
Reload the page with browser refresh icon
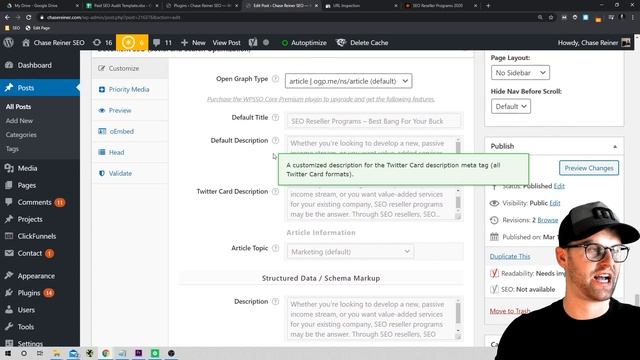pos(29,18)
